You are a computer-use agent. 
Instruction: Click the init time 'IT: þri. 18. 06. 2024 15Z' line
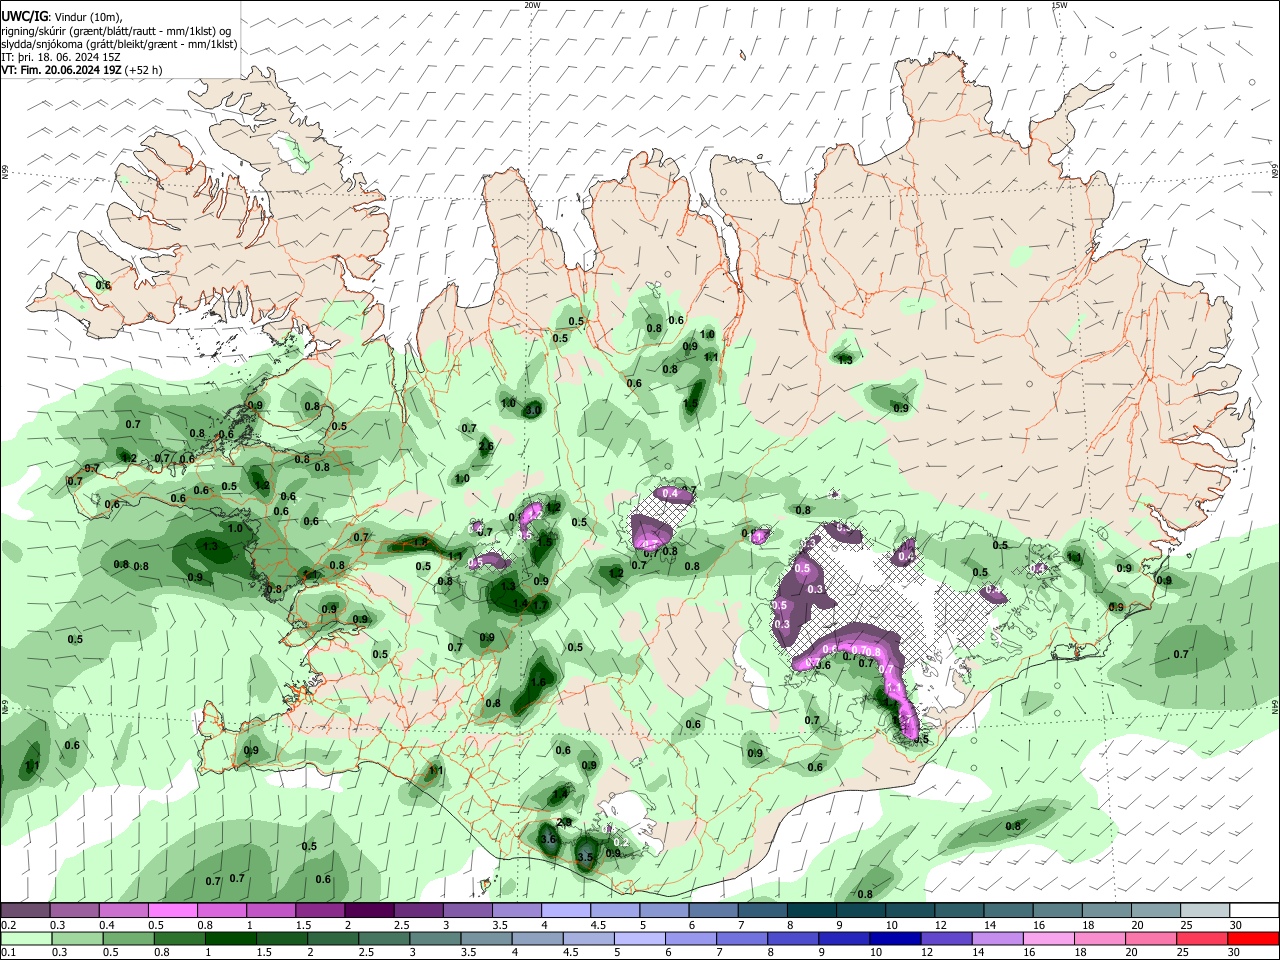(x=60, y=57)
